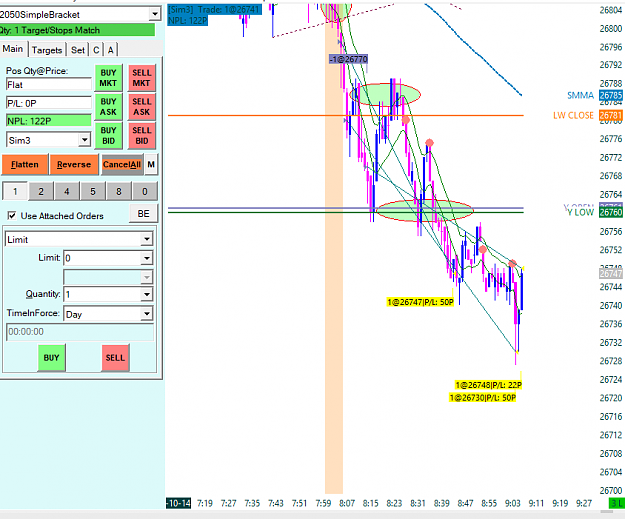The image size is (625, 519).
Task: Click the last price 26747 marker on scale
Action: click(611, 273)
